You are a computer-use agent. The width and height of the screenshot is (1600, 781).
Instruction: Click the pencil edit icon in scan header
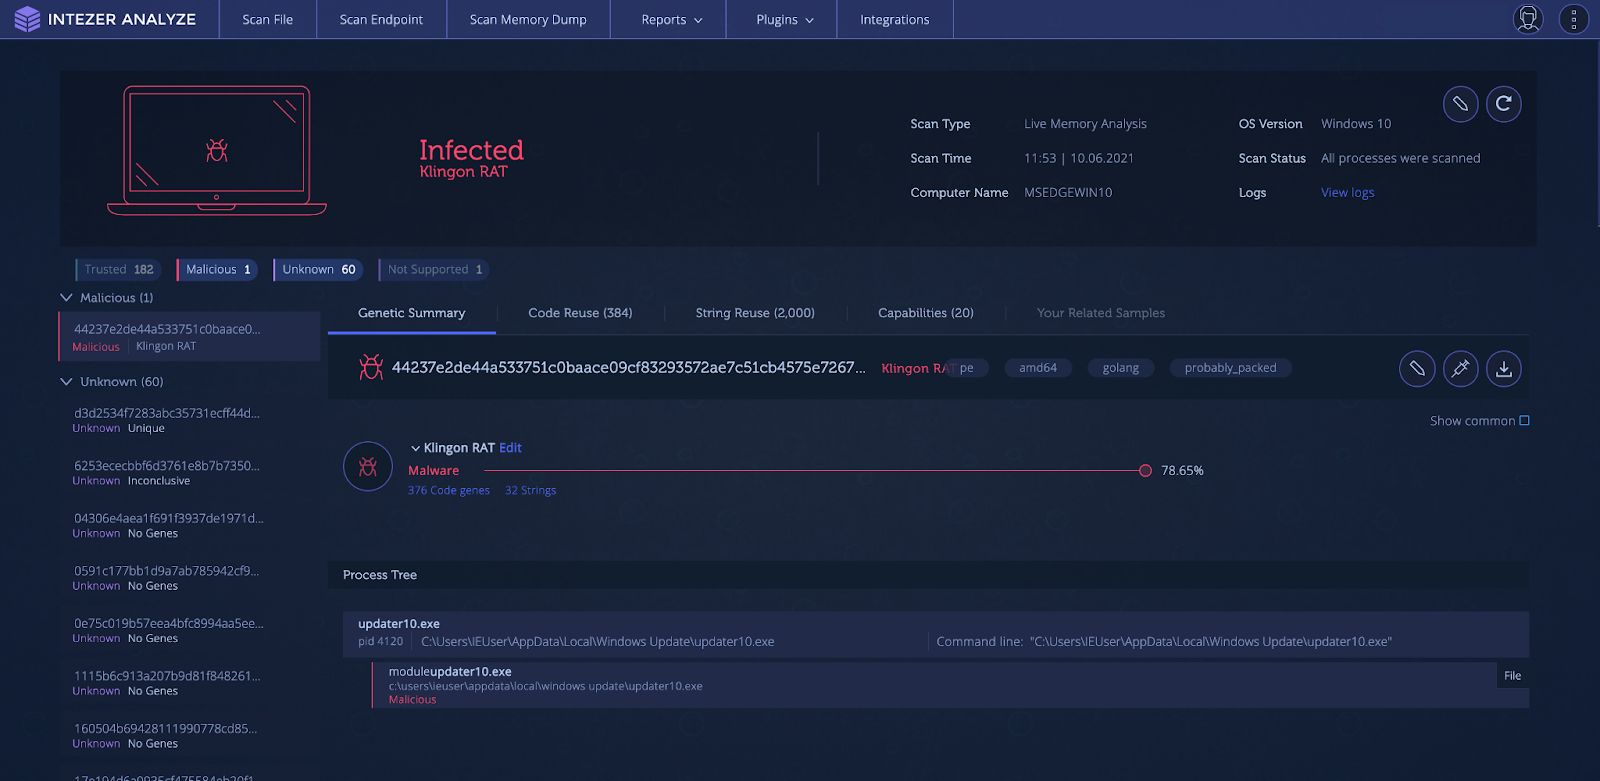pyautogui.click(x=1460, y=104)
